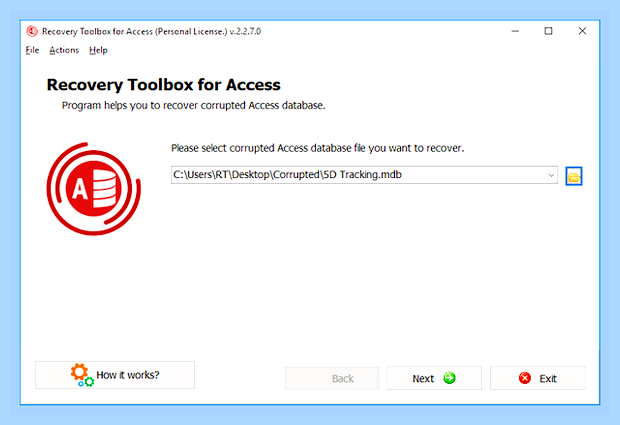This screenshot has height=425, width=620.
Task: Click the 'Please select corrupted Access database' prompt
Action: 318,148
